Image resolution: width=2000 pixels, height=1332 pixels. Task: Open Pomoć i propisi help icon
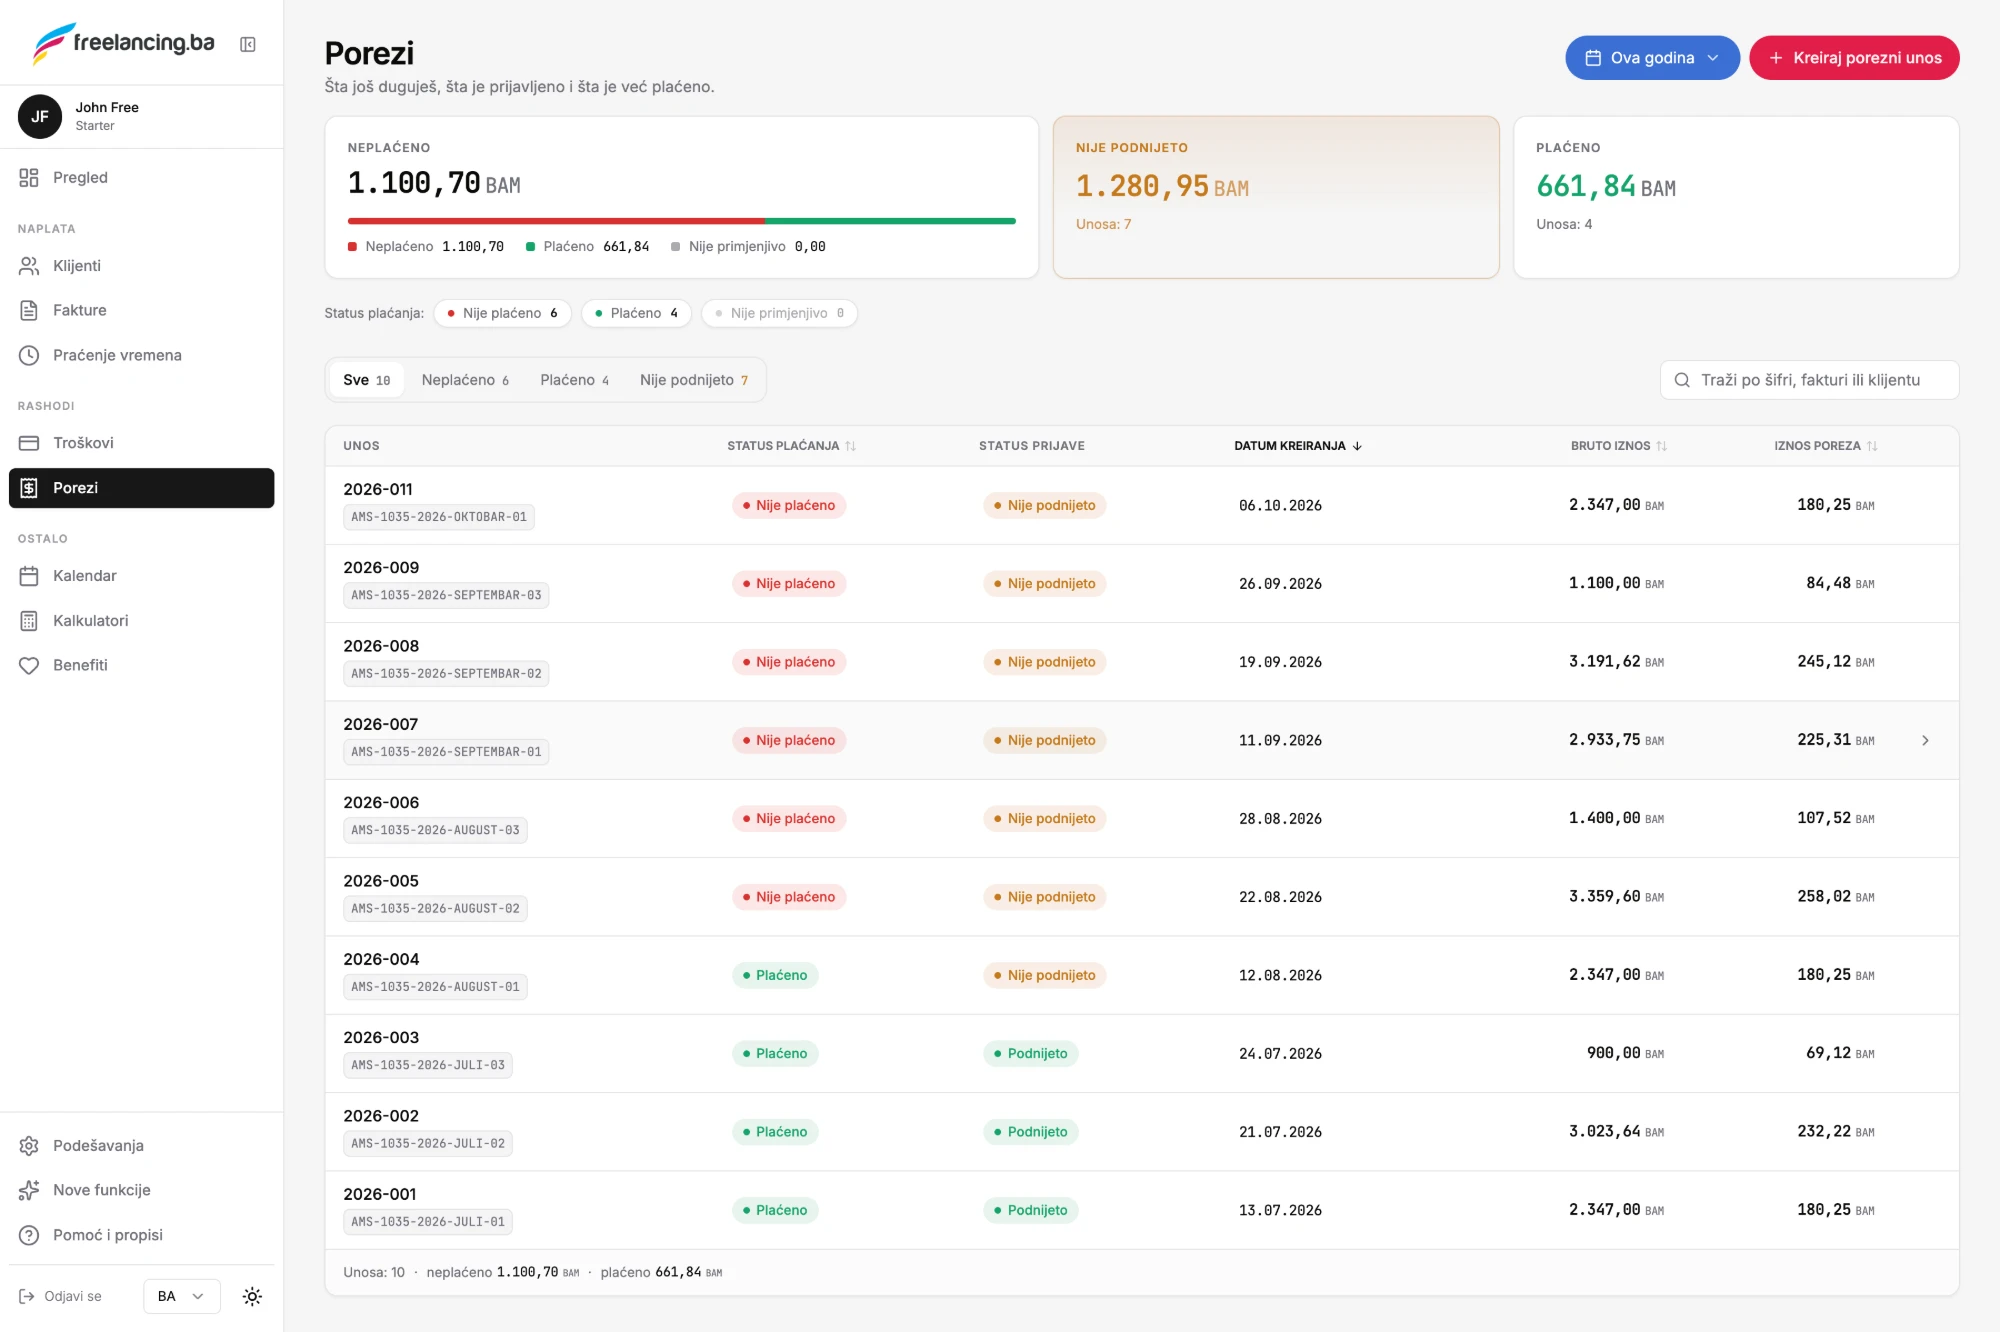click(29, 1235)
